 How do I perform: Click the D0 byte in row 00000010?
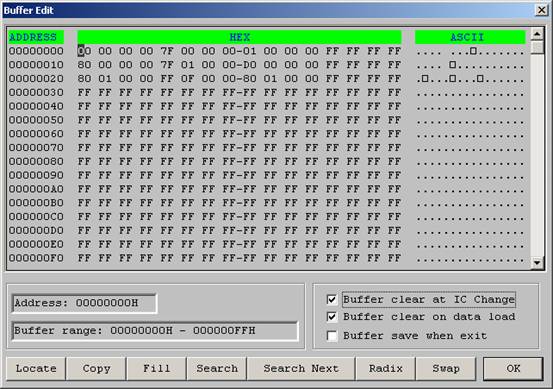(250, 65)
